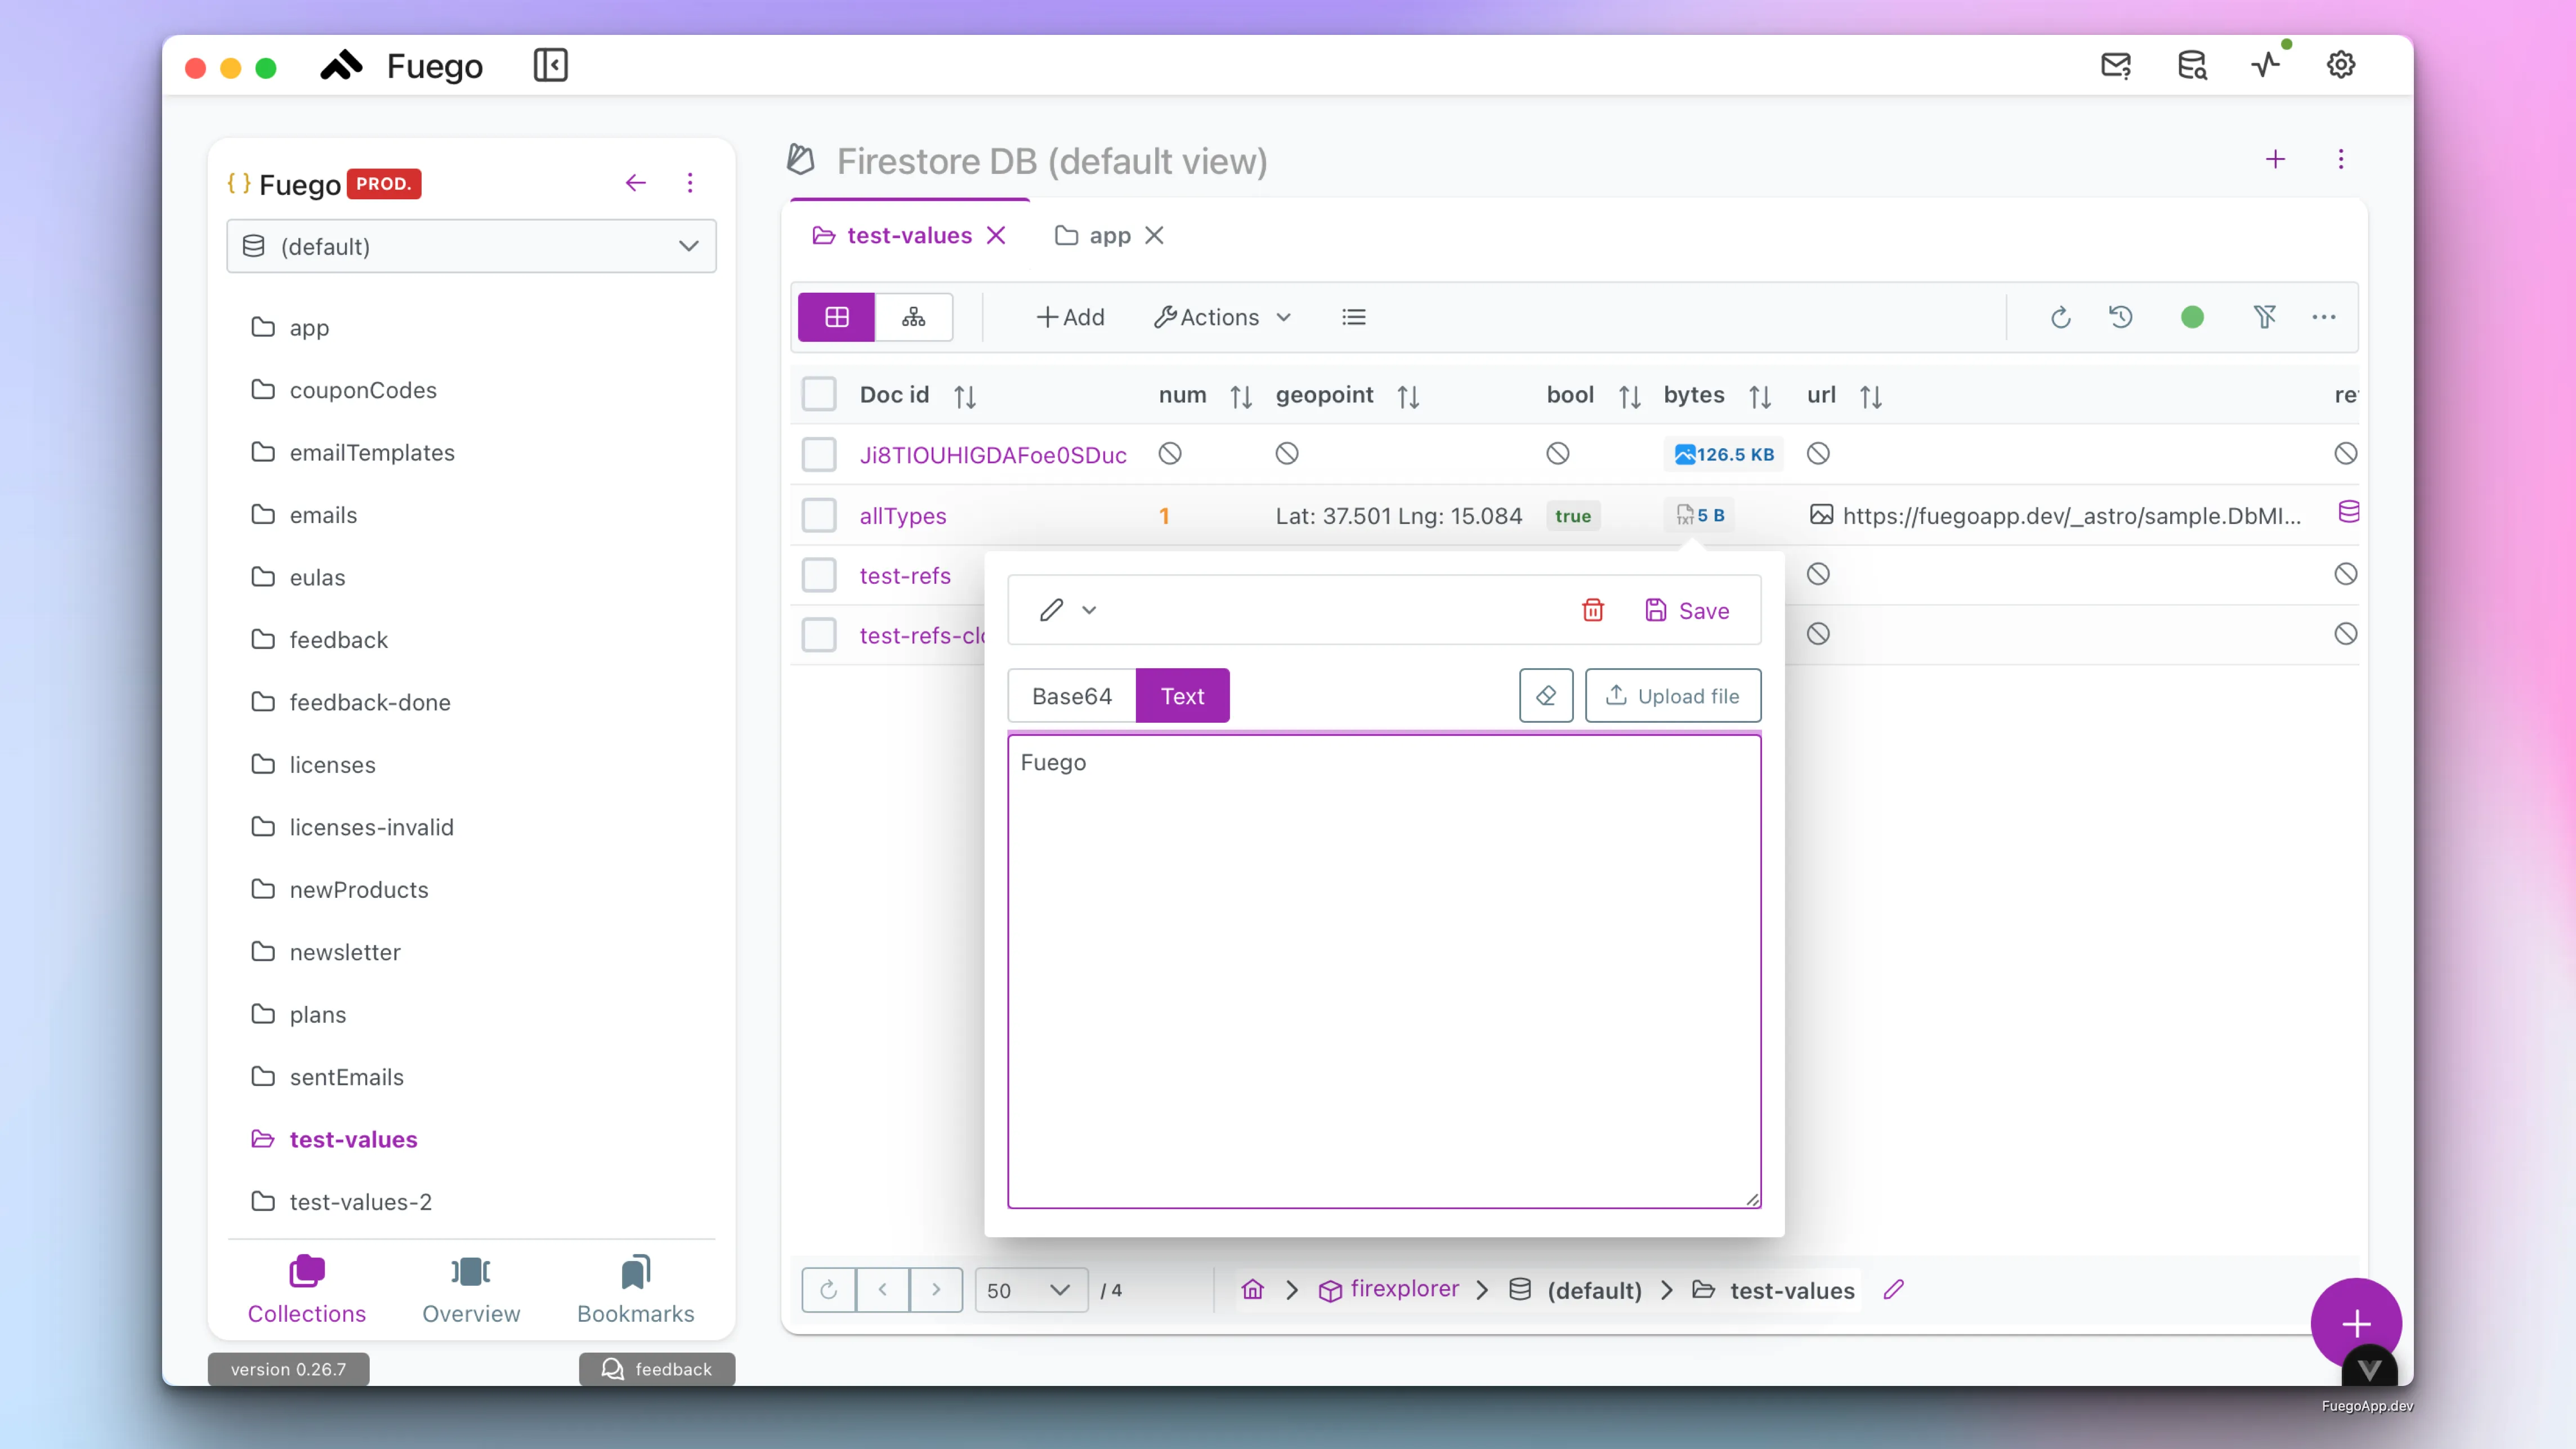This screenshot has height=1449, width=2576.
Task: Open the test-values breadcrumb link
Action: point(1793,1290)
